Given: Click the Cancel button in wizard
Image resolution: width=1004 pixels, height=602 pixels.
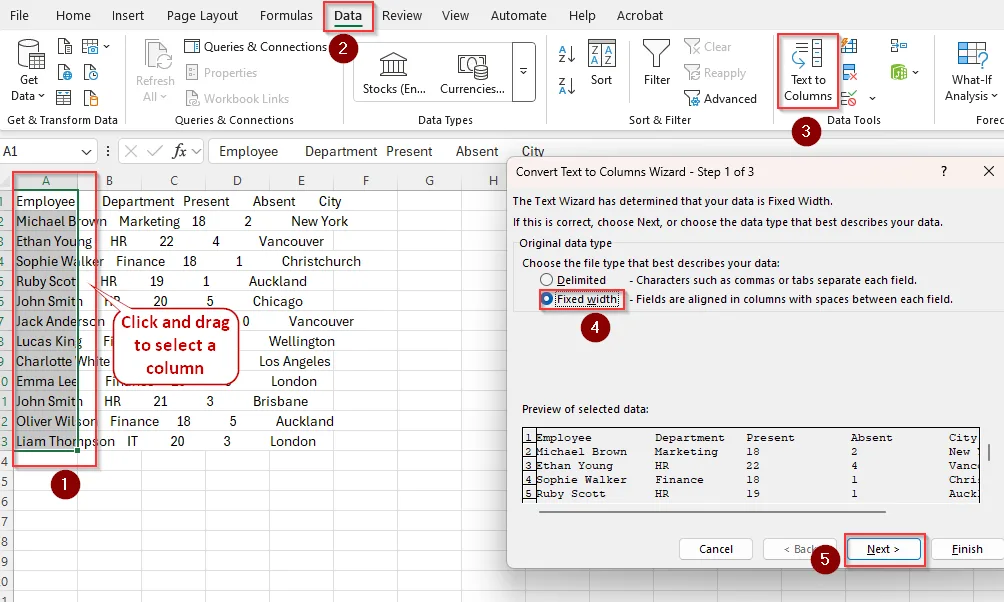Looking at the screenshot, I should 716,549.
